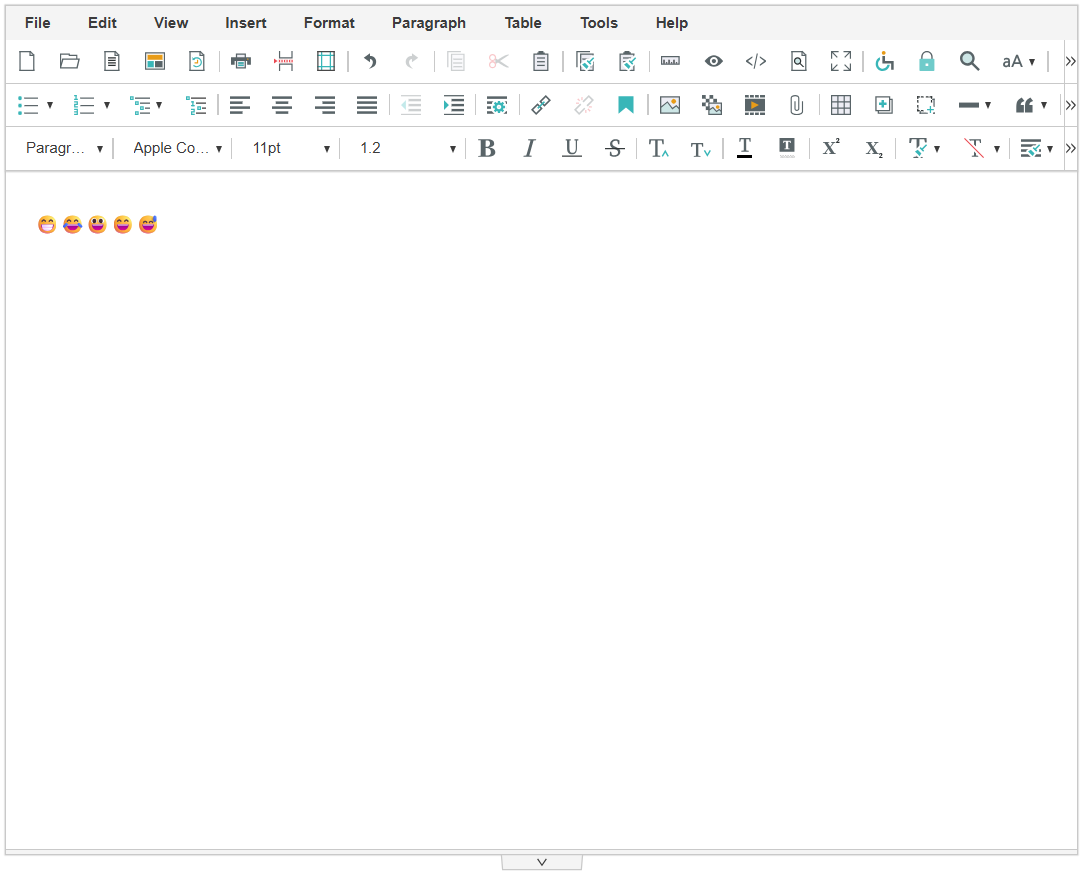Switch to fullscreen mode
This screenshot has width=1084, height=873.
[x=841, y=62]
